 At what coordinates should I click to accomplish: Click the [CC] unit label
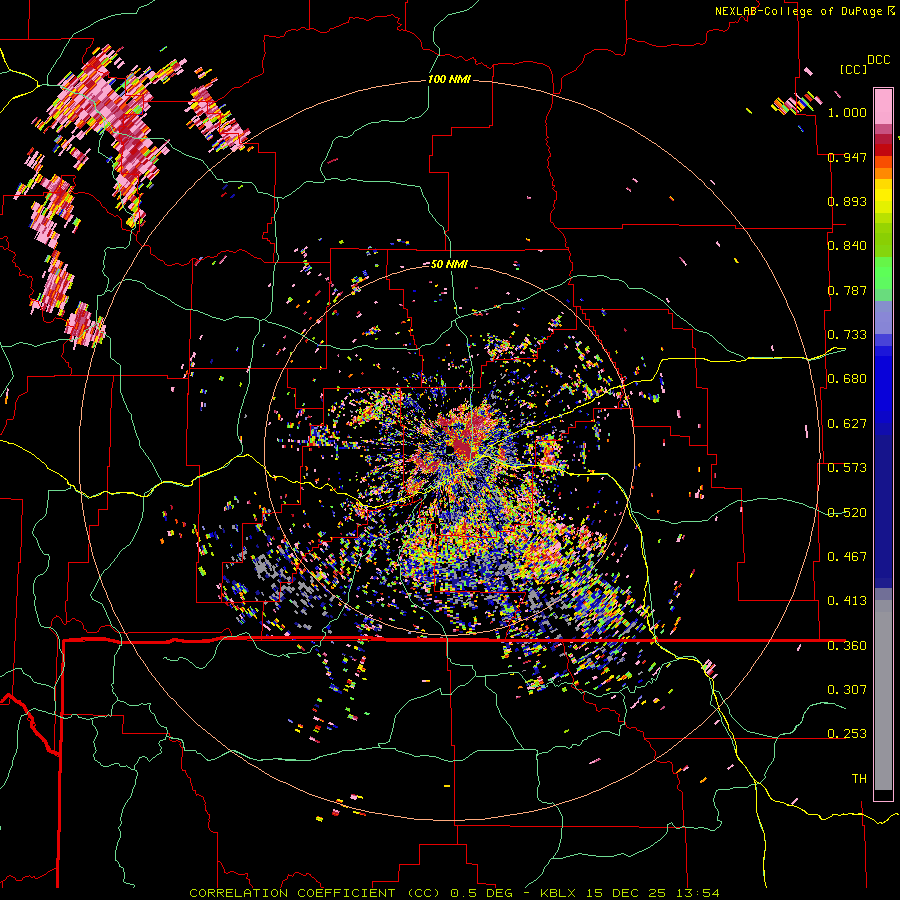tap(853, 69)
